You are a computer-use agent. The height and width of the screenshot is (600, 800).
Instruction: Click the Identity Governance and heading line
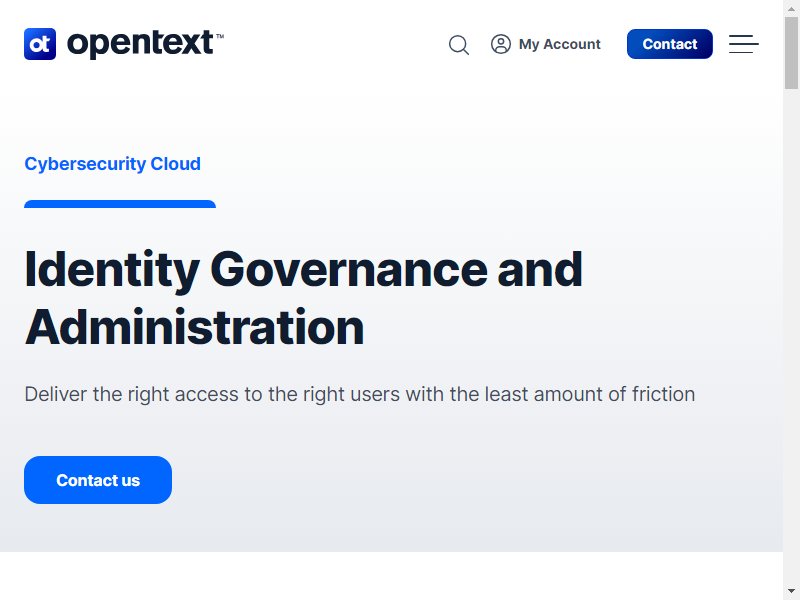click(x=304, y=270)
